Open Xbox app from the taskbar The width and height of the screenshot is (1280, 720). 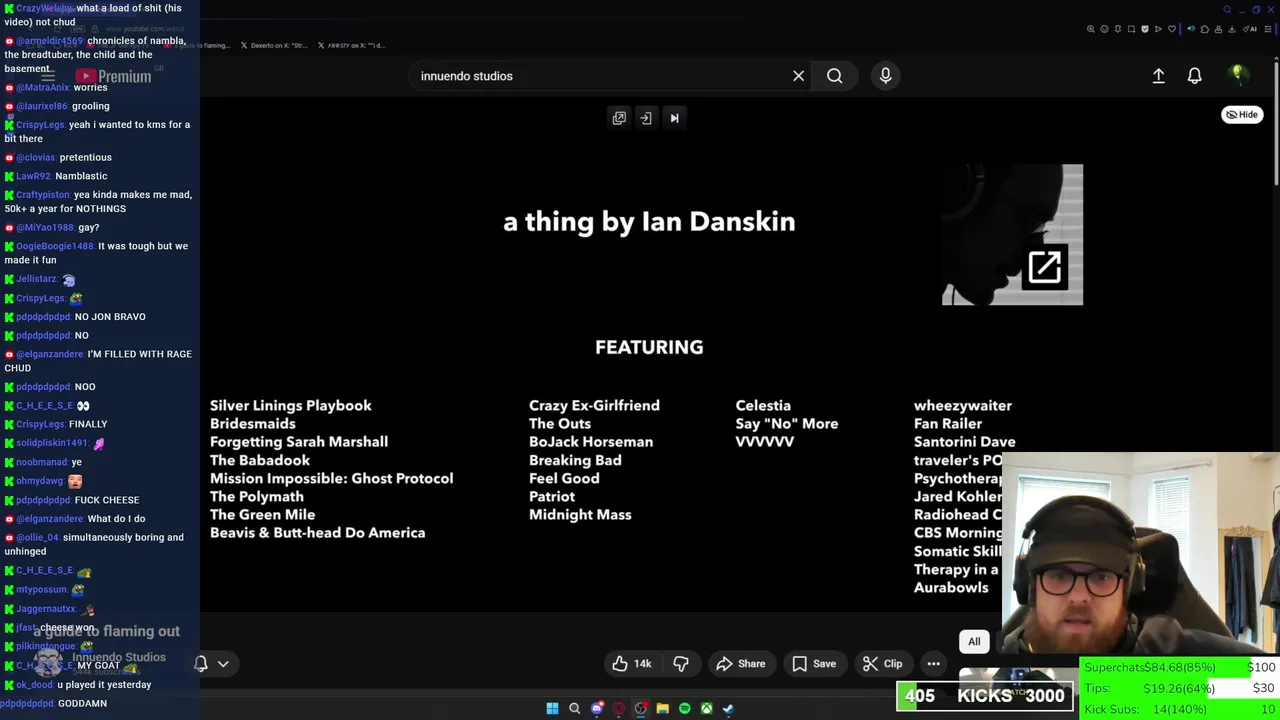[x=706, y=708]
